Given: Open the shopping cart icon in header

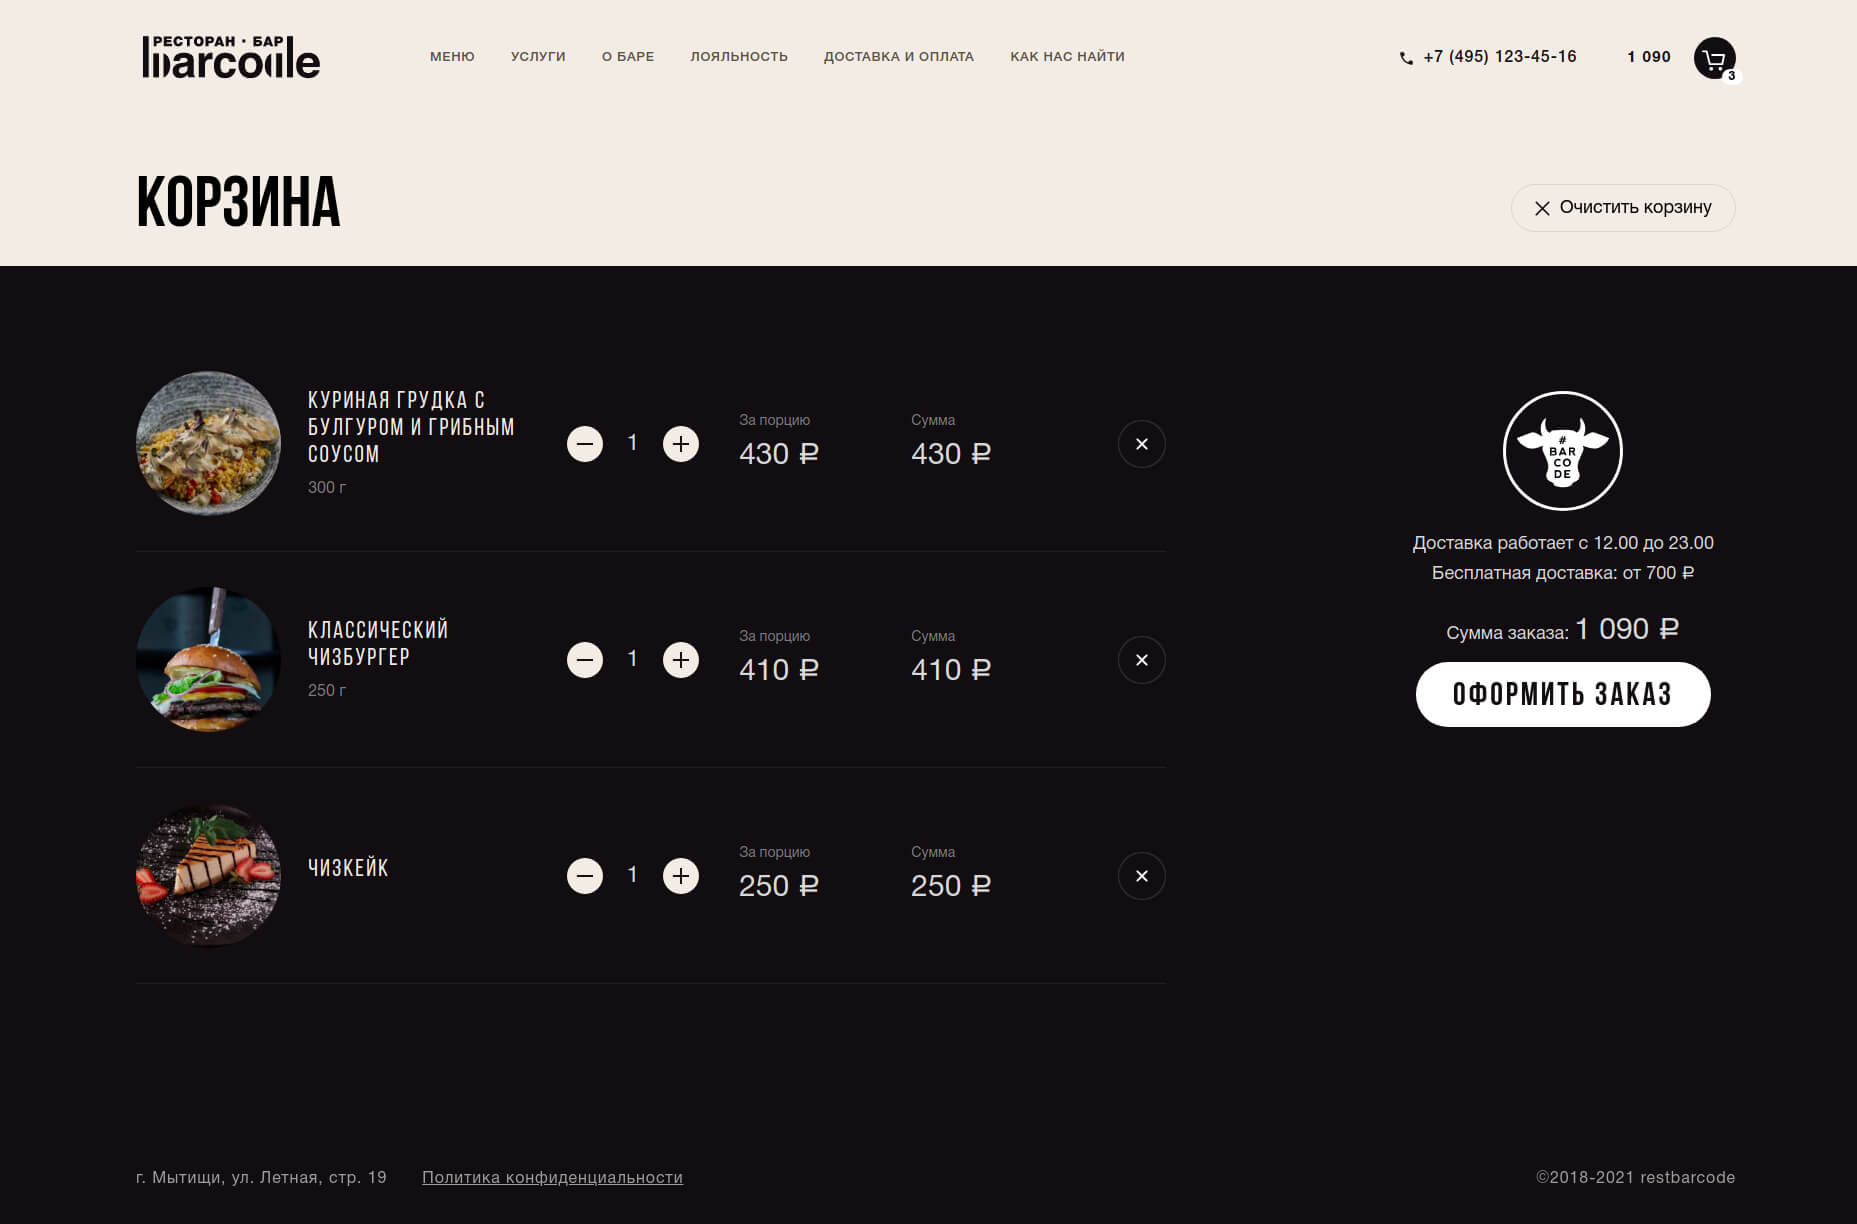Looking at the screenshot, I should [1714, 58].
